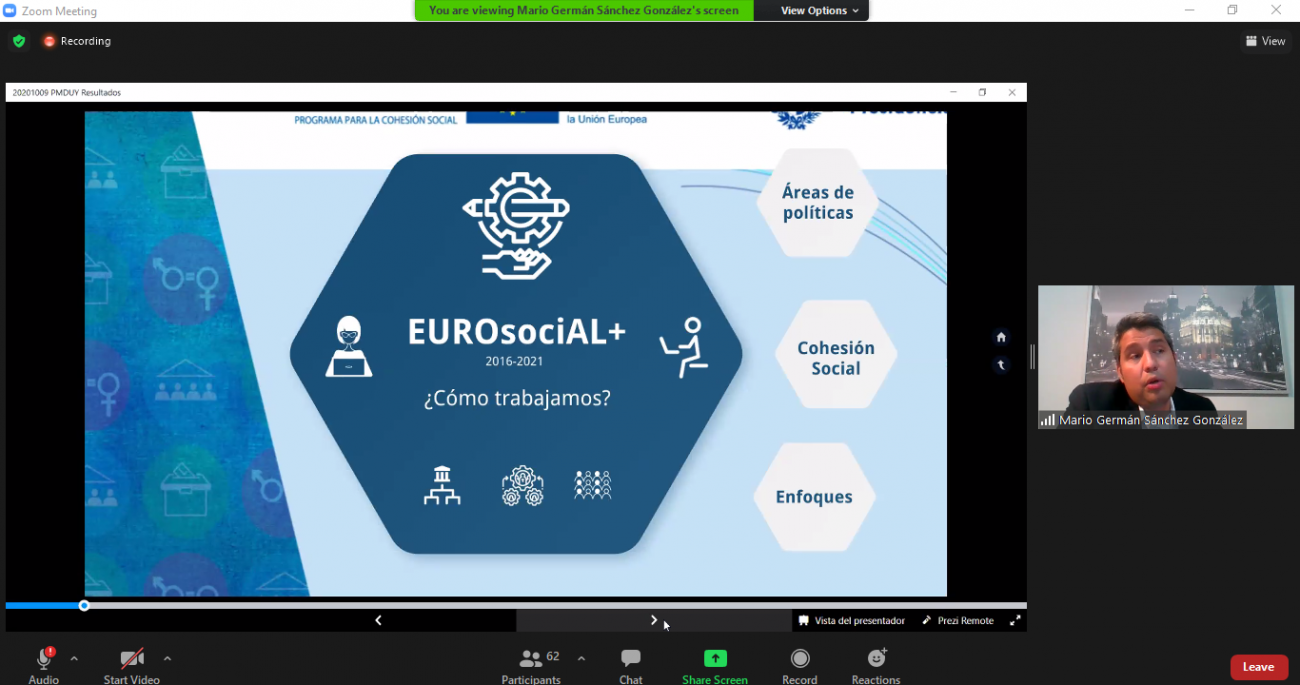
Task: Select the Áreas de políticas hexagon
Action: (x=818, y=203)
